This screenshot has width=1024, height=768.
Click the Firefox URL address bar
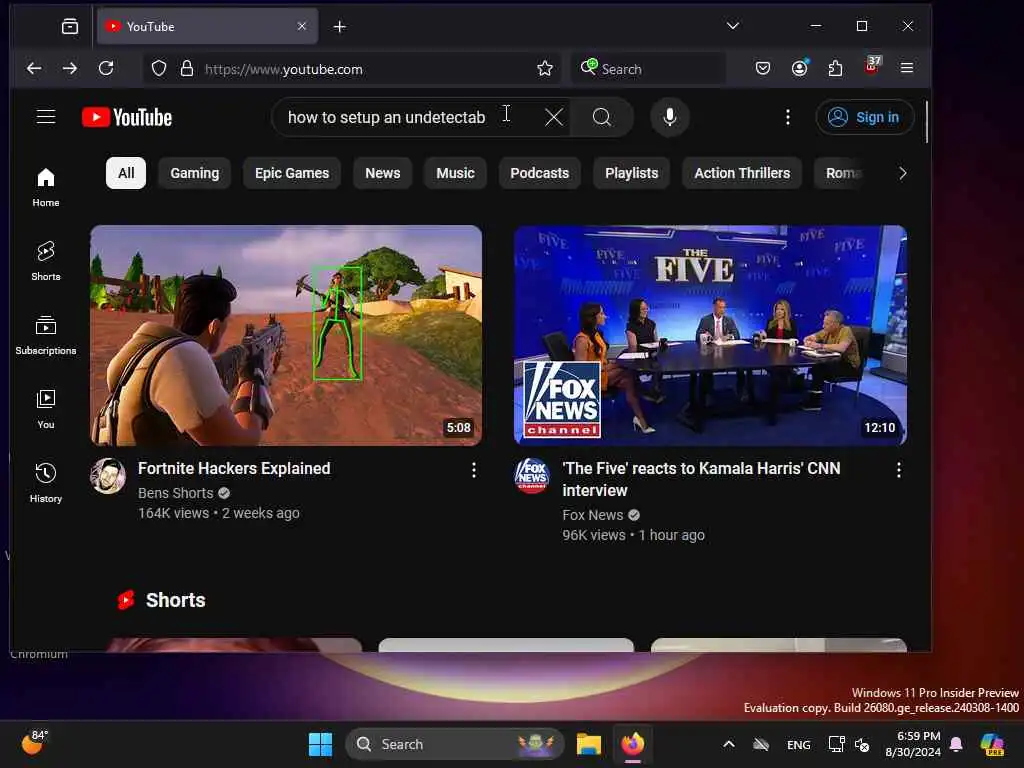tap(353, 69)
